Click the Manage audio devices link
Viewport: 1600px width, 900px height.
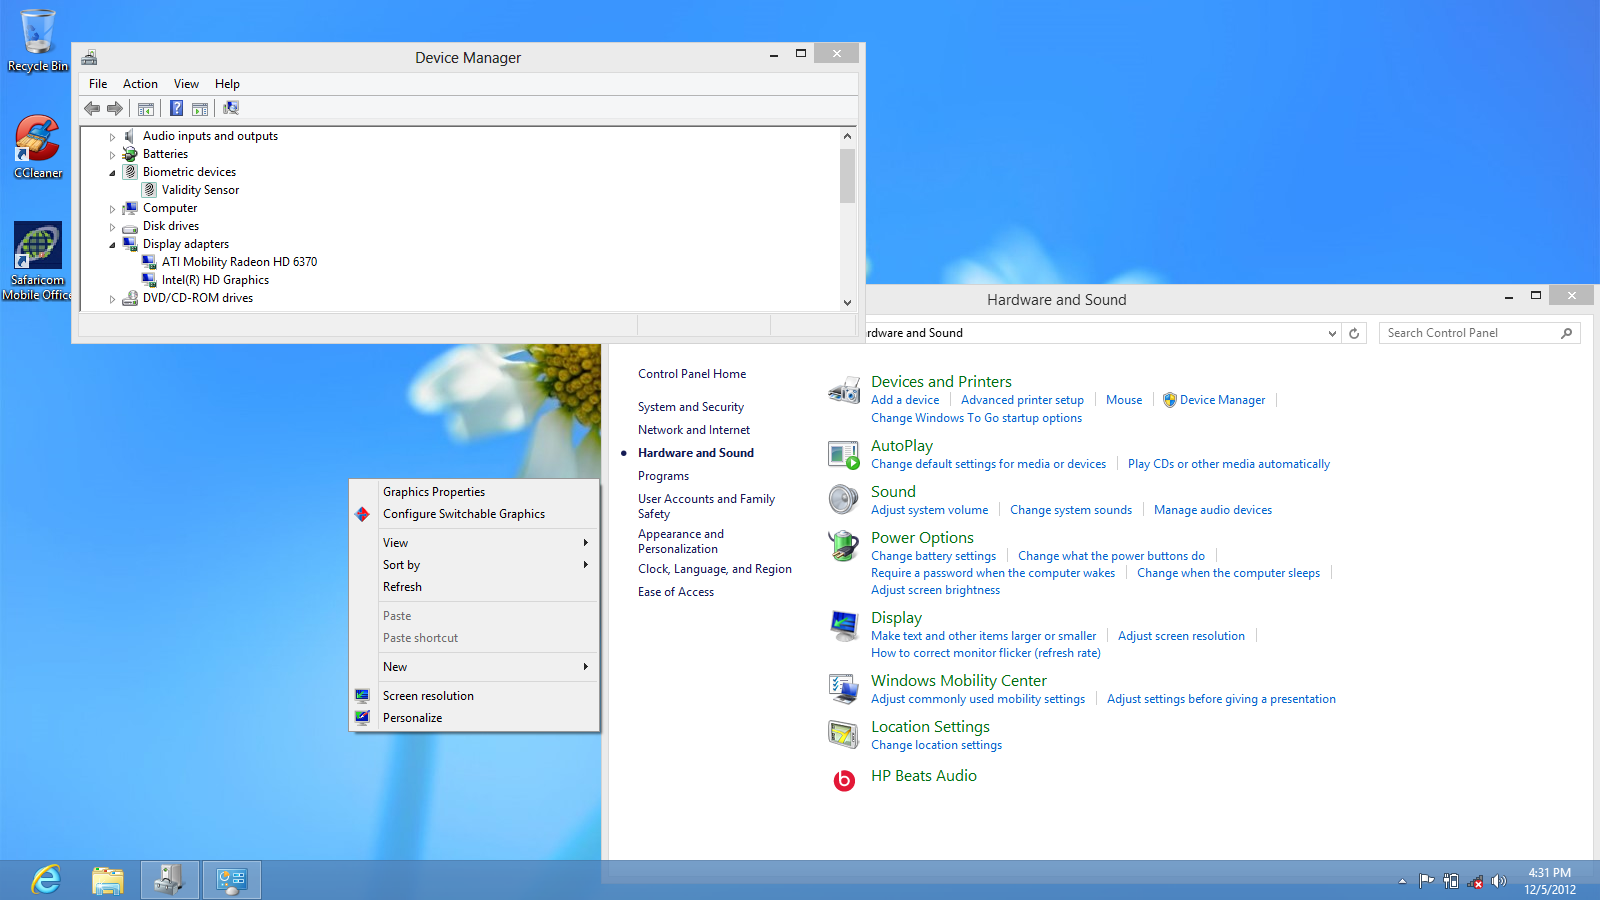(1212, 510)
